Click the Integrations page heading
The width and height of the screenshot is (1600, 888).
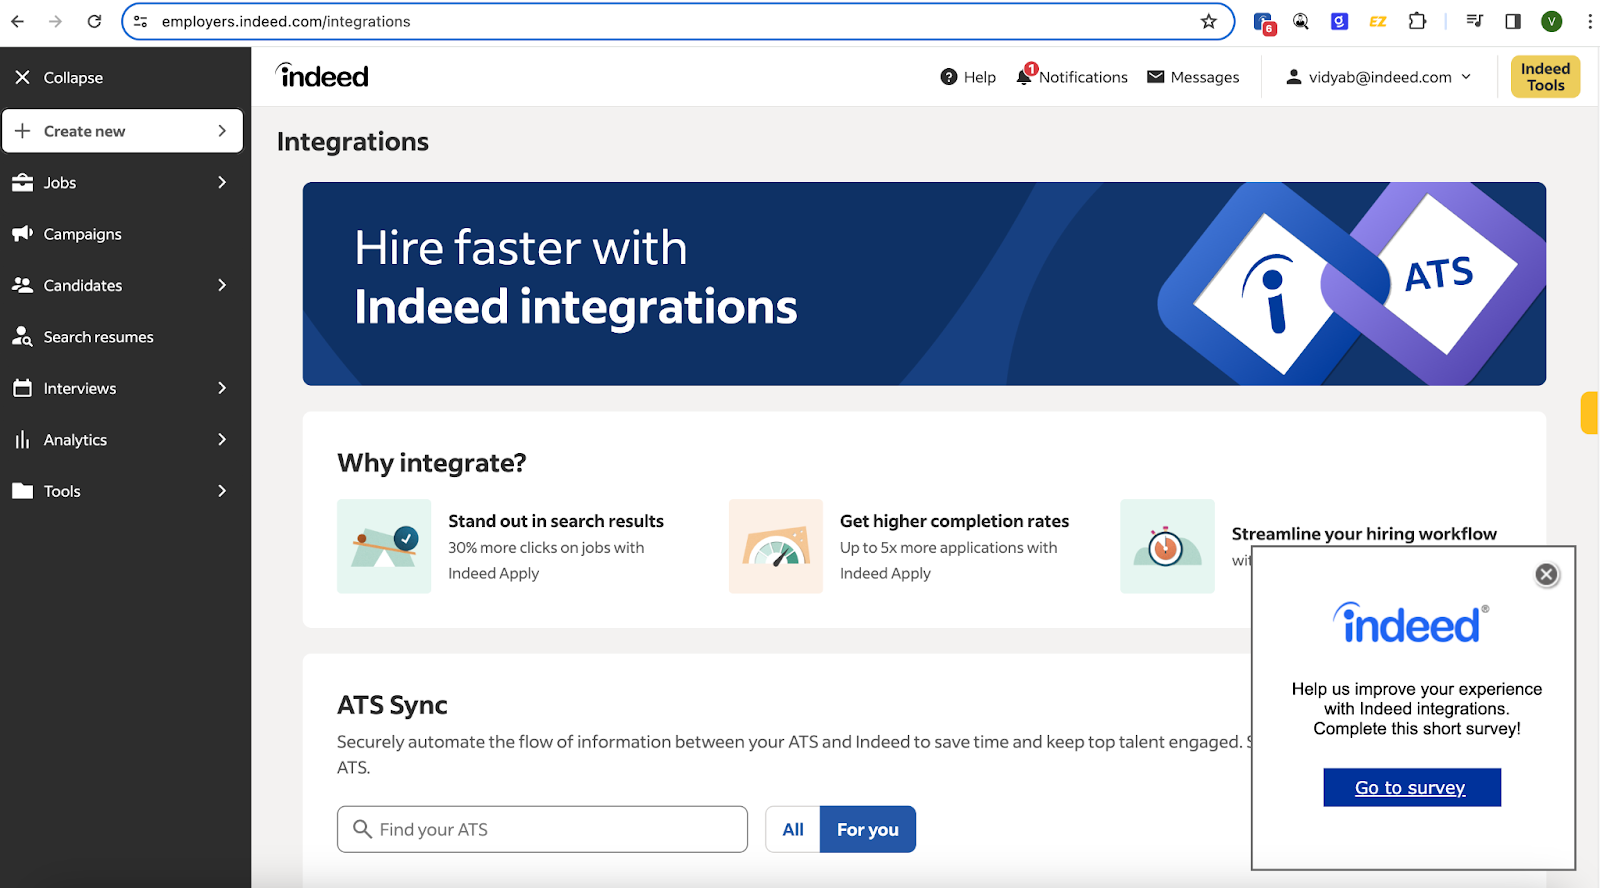point(353,142)
